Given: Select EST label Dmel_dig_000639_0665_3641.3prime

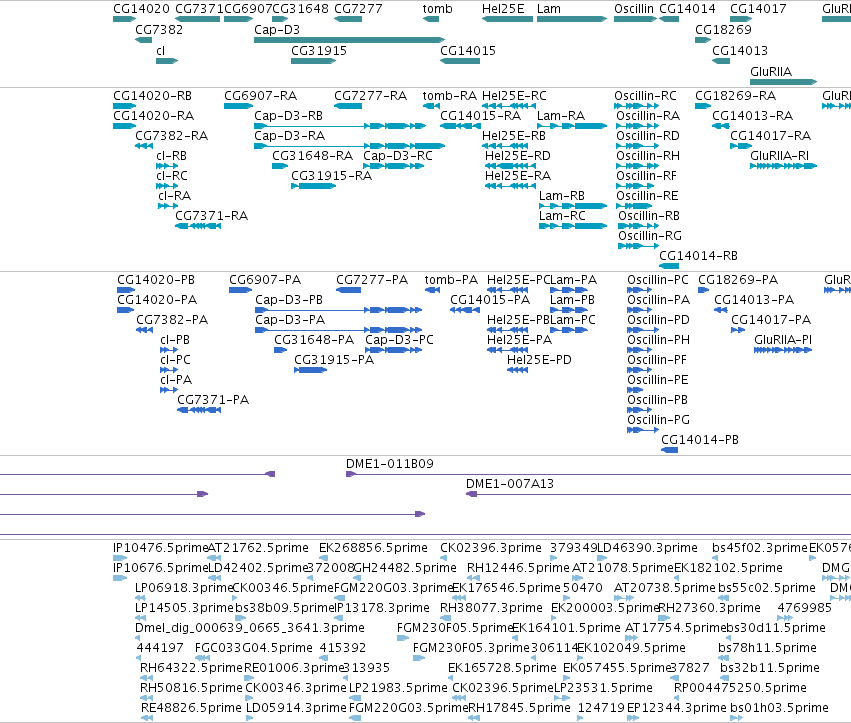Looking at the screenshot, I should pyautogui.click(x=250, y=627).
